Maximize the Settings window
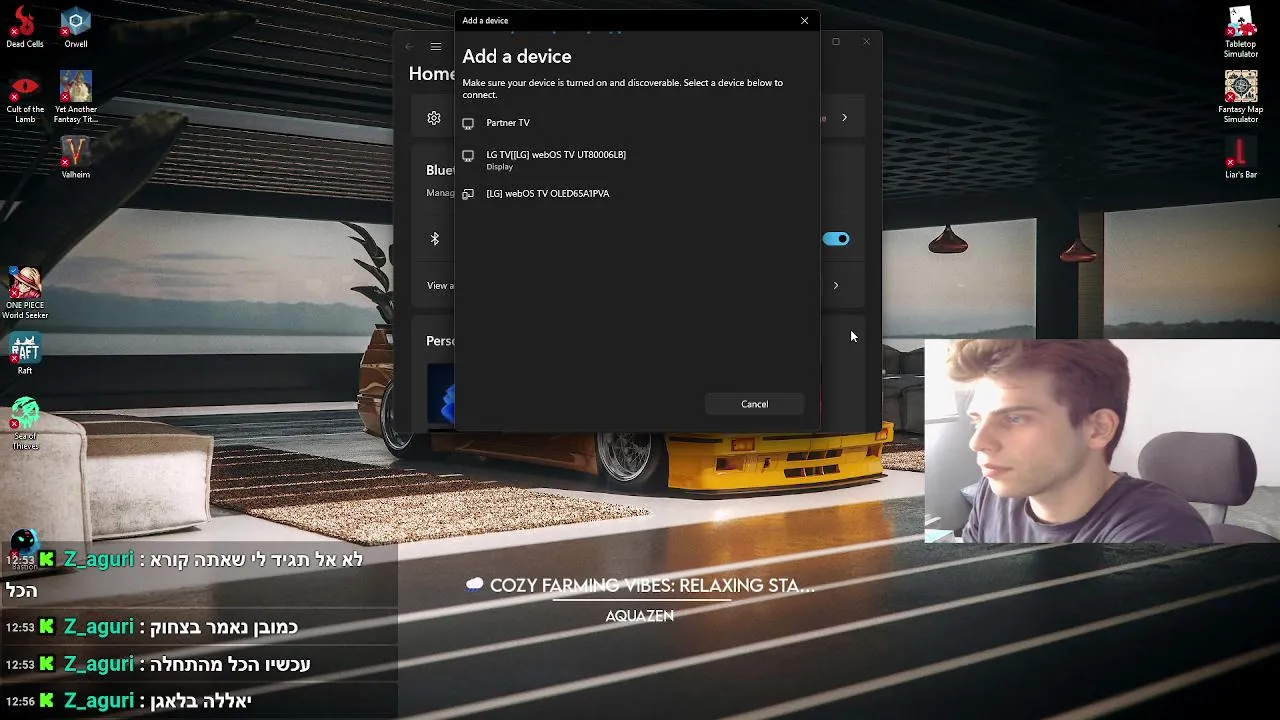 pos(836,42)
